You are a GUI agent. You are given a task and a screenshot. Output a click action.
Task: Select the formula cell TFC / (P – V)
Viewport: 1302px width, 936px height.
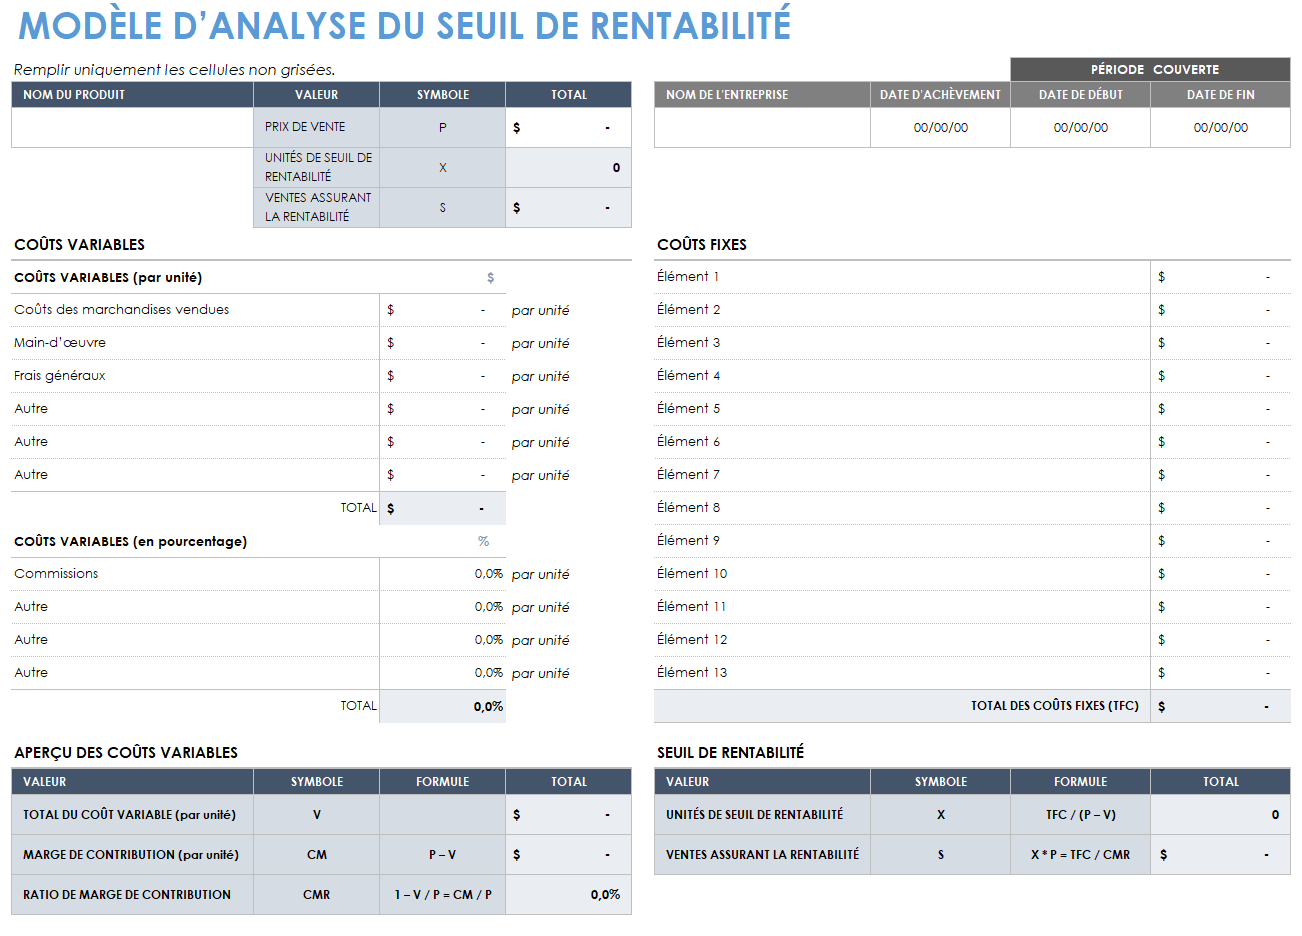[x=1080, y=815]
